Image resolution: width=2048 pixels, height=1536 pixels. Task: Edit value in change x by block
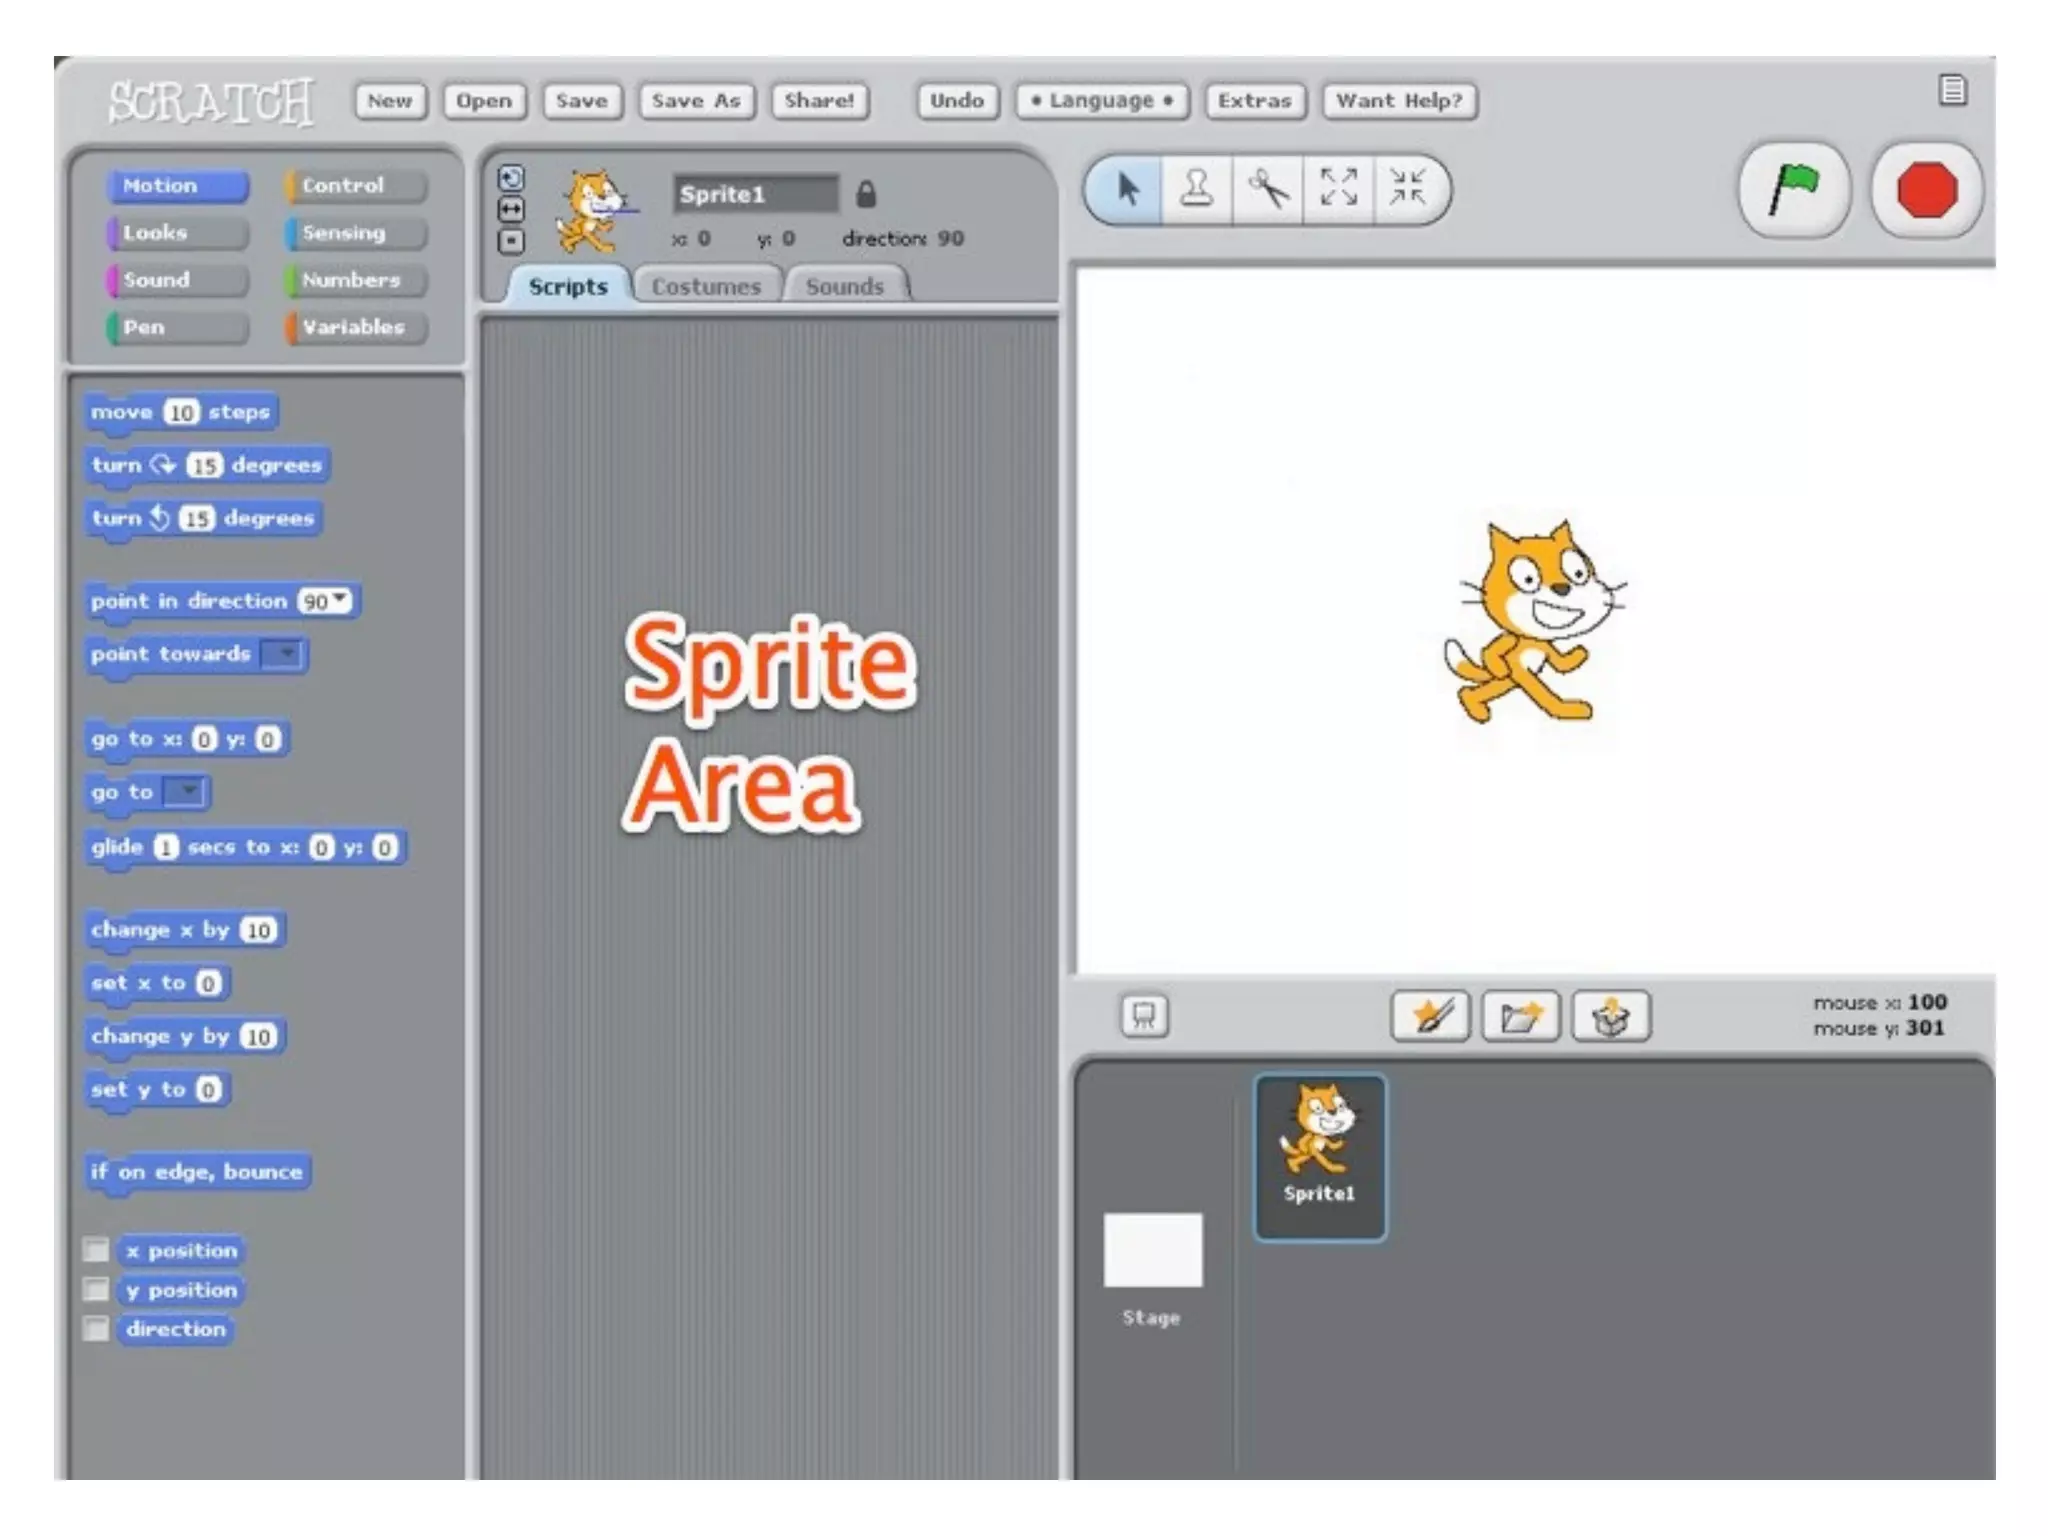[x=258, y=931]
